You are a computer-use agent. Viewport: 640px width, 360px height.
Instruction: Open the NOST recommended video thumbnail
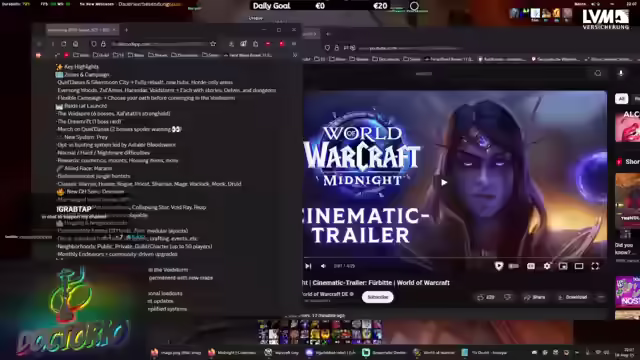627,292
